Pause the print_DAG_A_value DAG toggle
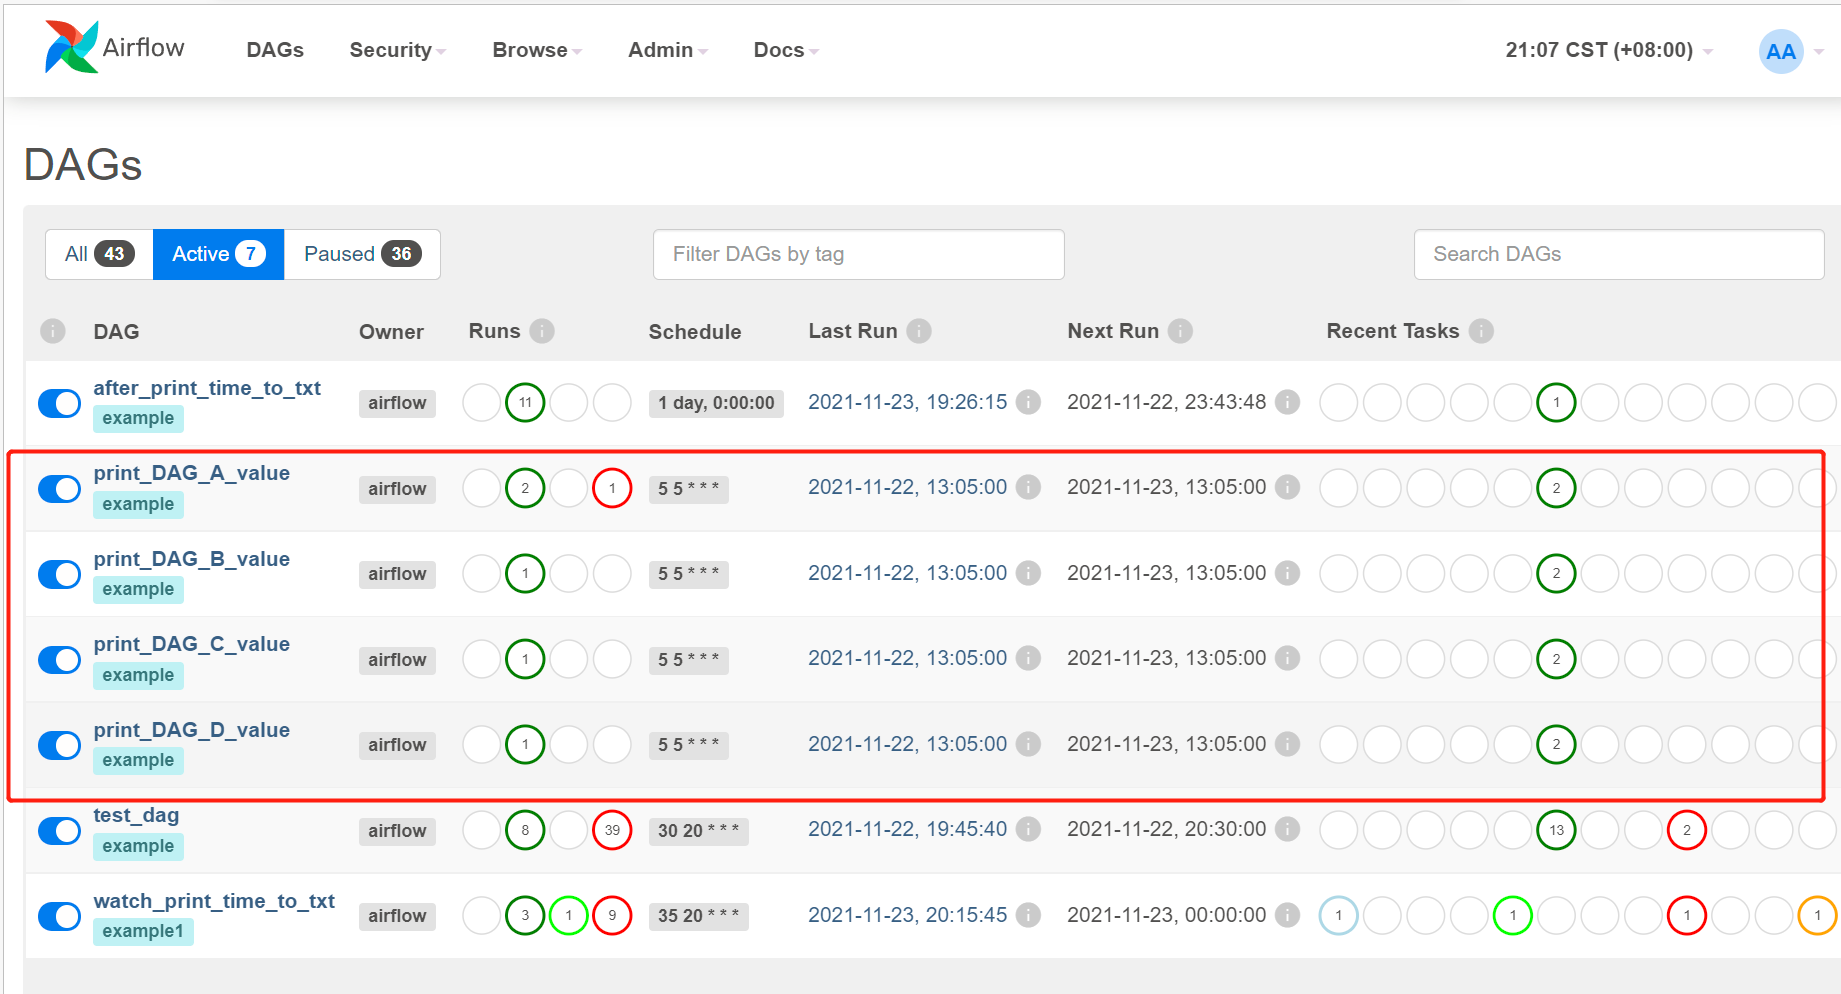Viewport: 1841px width, 994px height. [60, 489]
